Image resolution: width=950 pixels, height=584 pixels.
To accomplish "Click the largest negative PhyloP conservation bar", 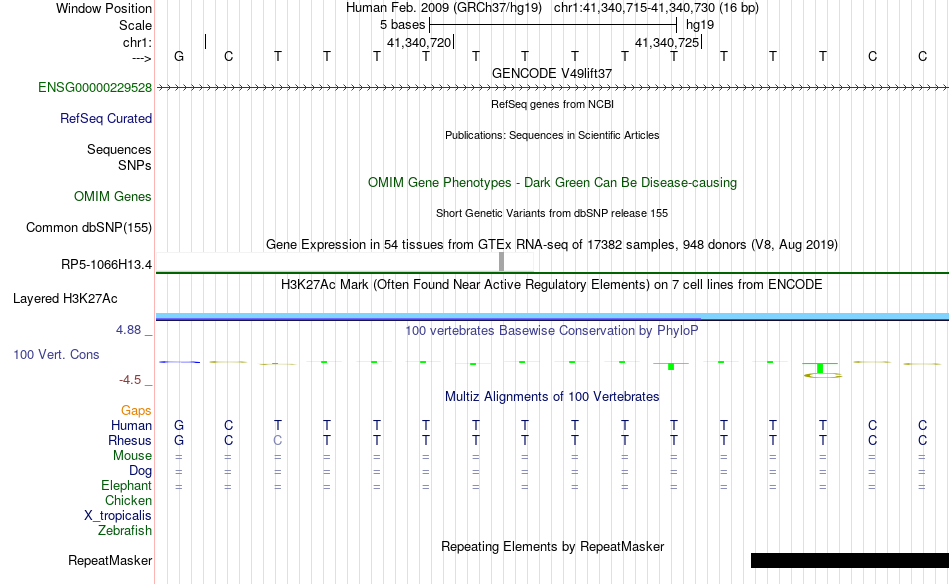I will pyautogui.click(x=820, y=368).
